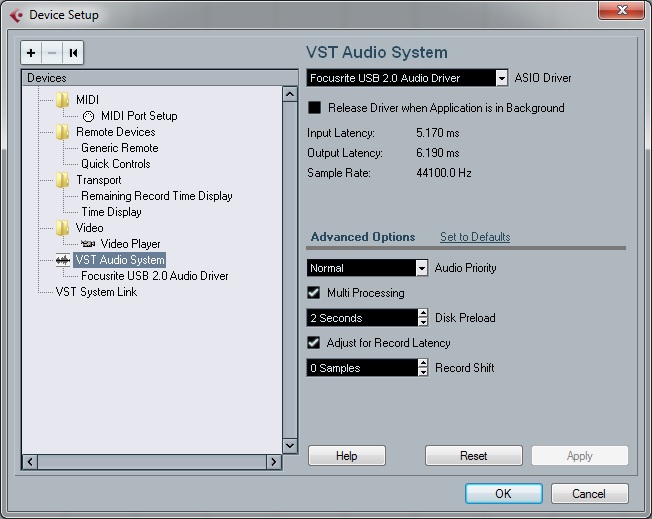Decrease the Record Shift samples
The image size is (652, 519).
click(x=423, y=372)
